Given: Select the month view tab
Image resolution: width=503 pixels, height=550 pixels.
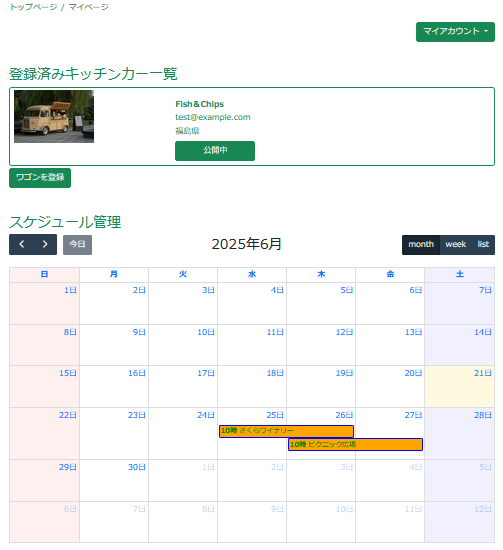Looking at the screenshot, I should point(421,244).
